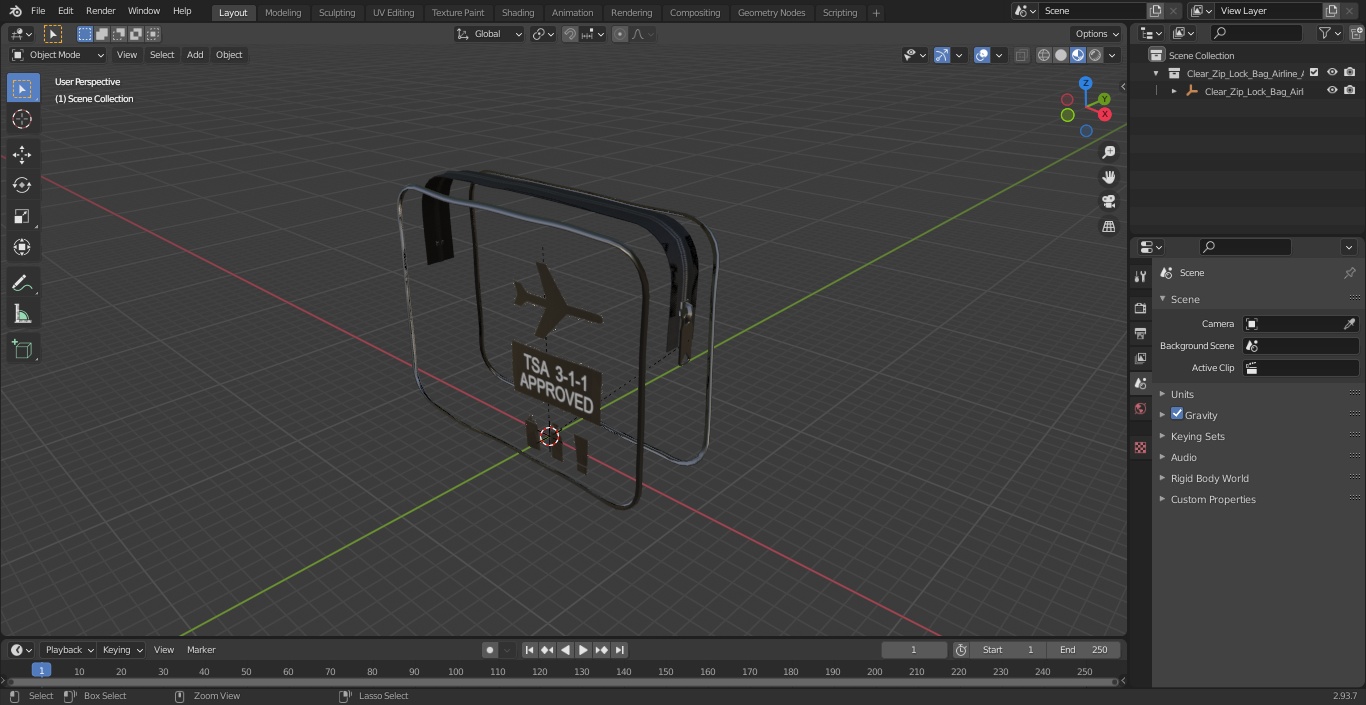Open the View Layer properties tab
This screenshot has width=1366, height=705.
(x=1140, y=358)
